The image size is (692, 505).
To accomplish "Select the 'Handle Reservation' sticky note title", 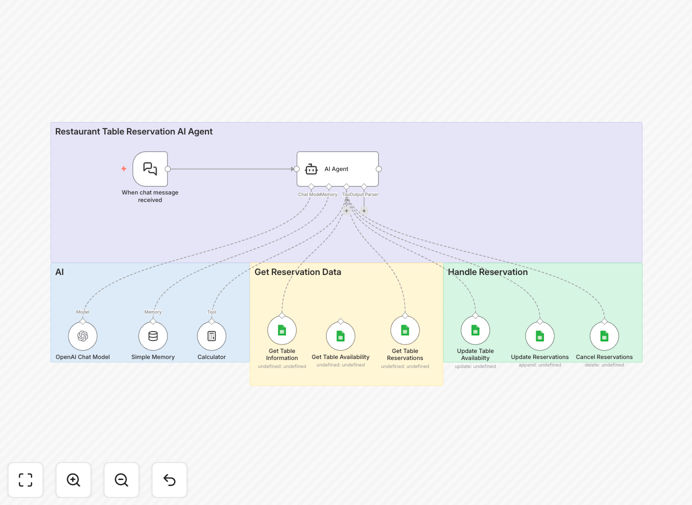I will [488, 272].
